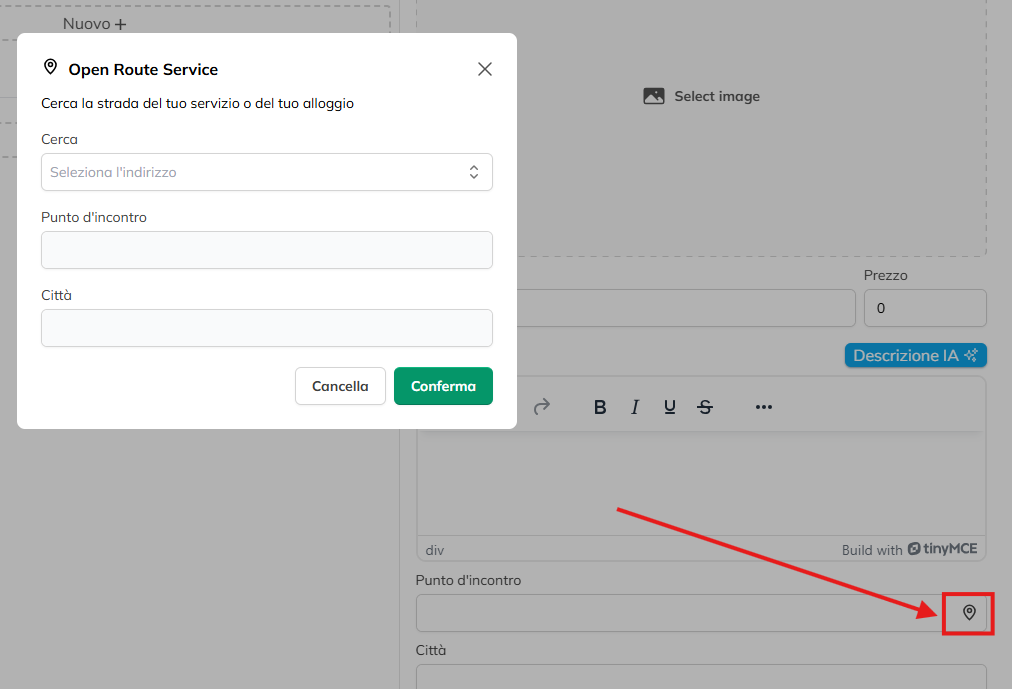1012x689 pixels.
Task: Toggle bold formatting in the editor
Action: 600,407
